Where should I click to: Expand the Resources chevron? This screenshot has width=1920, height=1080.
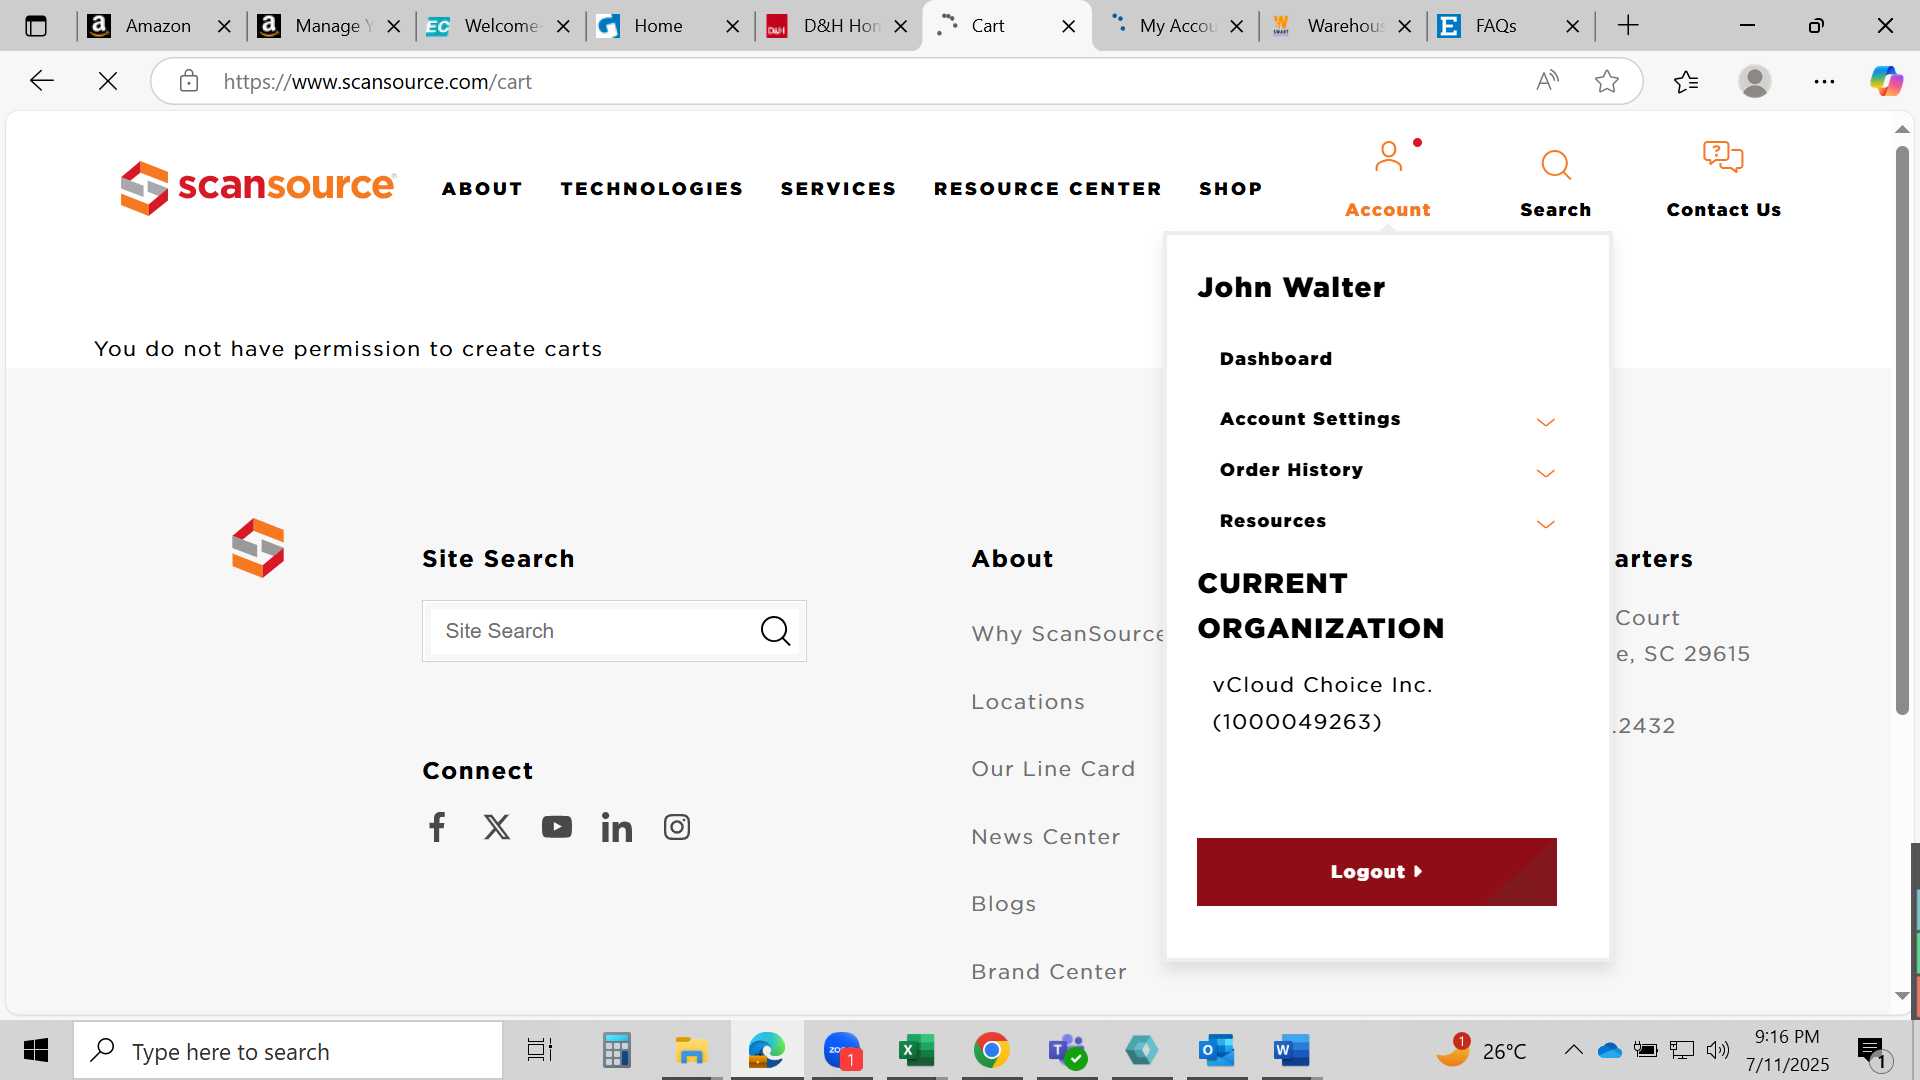click(x=1546, y=524)
